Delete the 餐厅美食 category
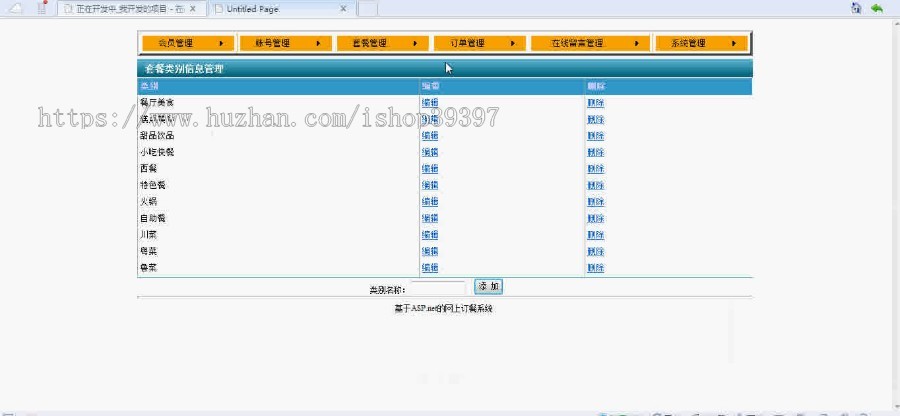 tap(596, 103)
